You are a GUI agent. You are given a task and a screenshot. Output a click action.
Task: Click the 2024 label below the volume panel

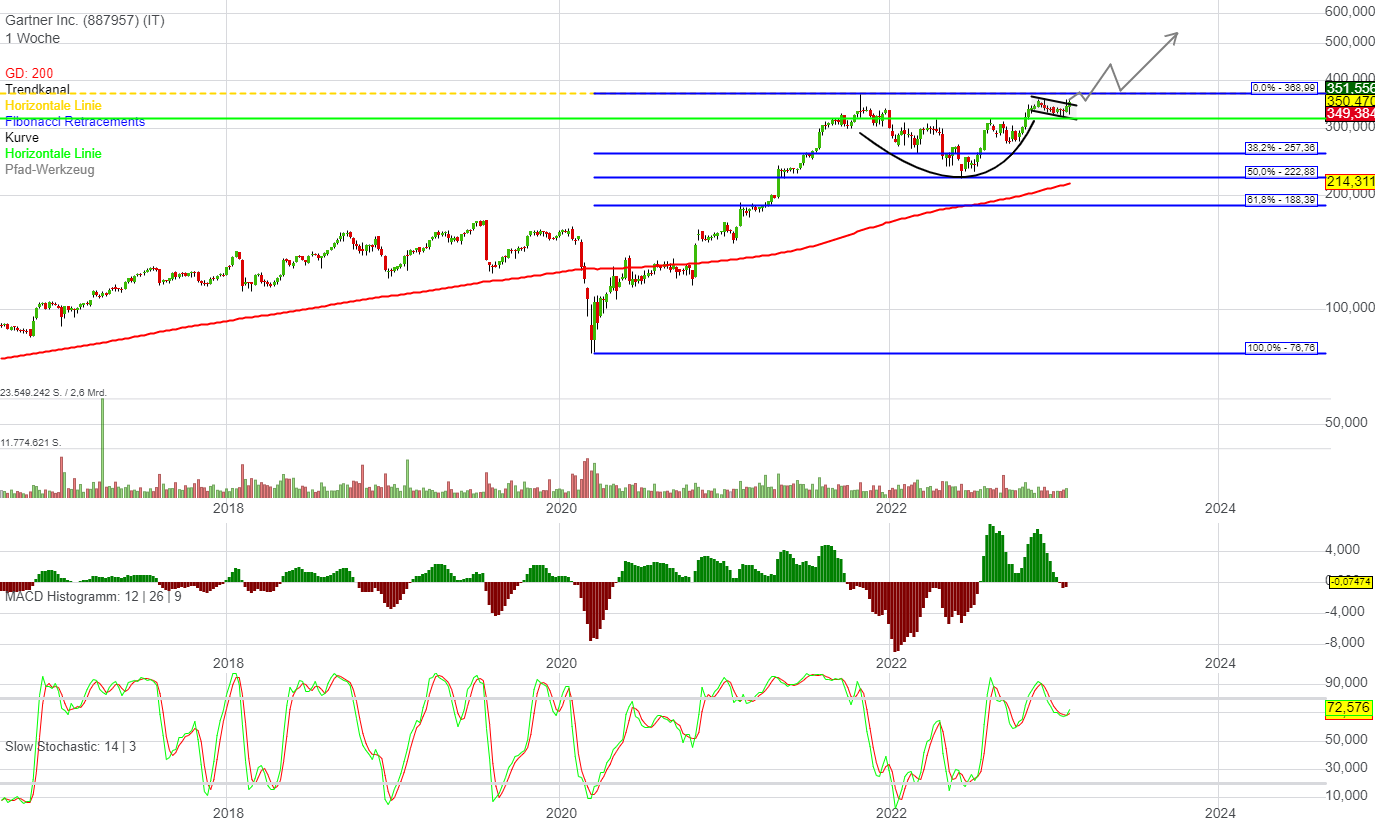click(x=1220, y=508)
